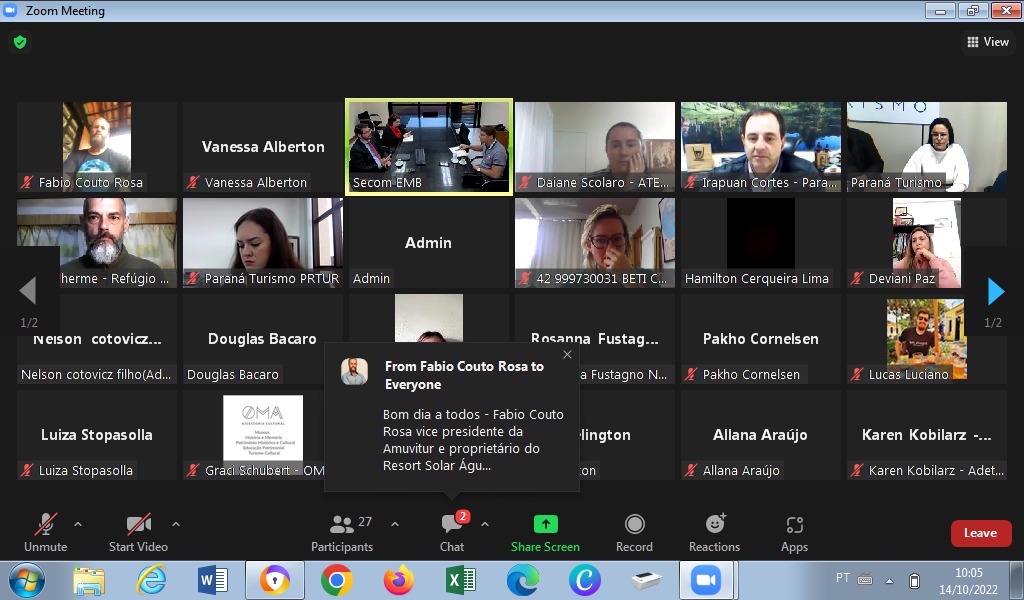Open the Chat panel
Viewport: 1024px width, 600px height.
point(452,533)
